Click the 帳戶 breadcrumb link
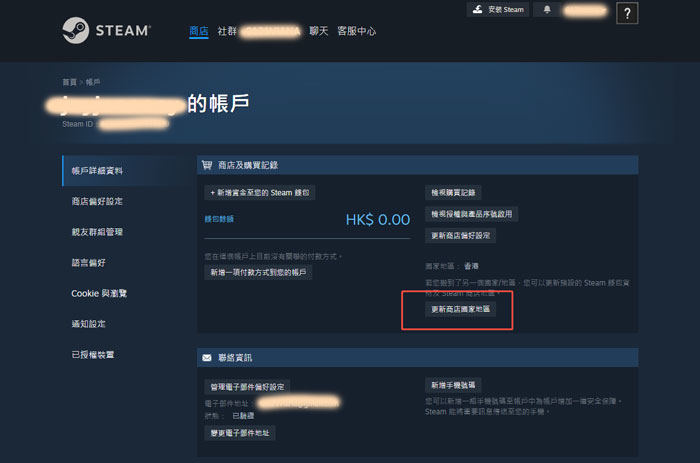The width and height of the screenshot is (700, 463). click(x=93, y=82)
